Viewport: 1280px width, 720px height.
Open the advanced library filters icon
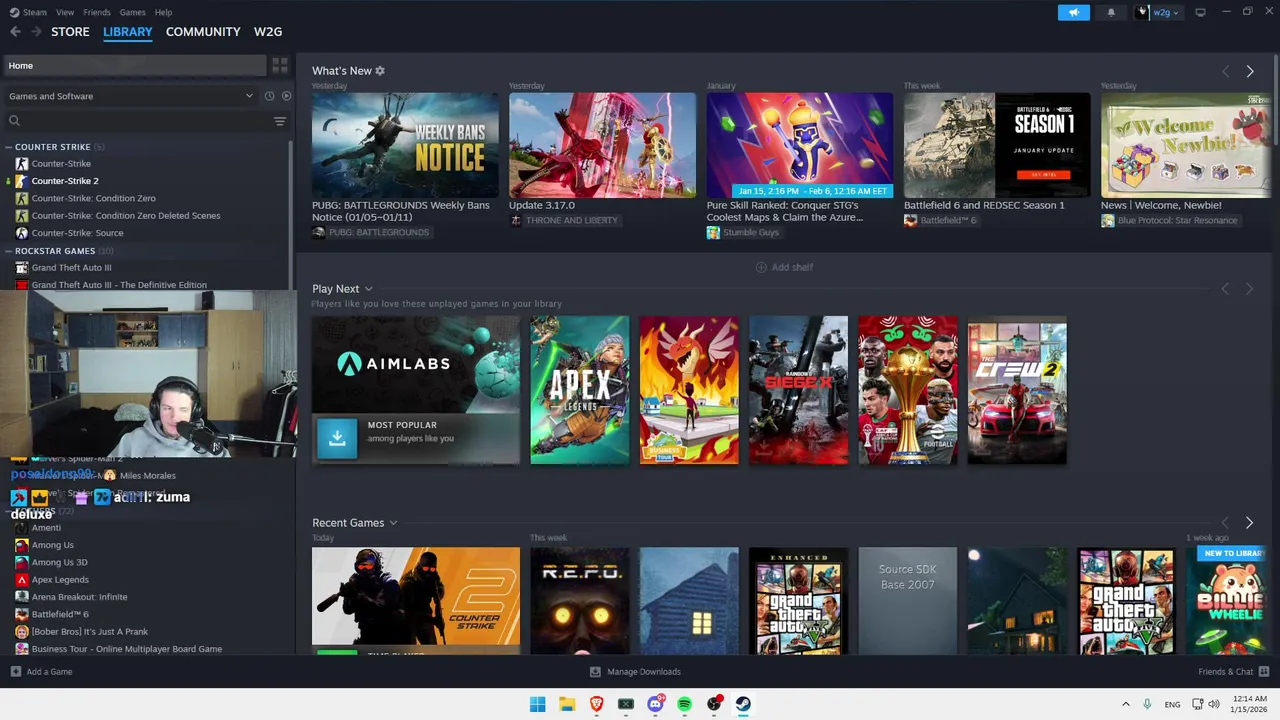pyautogui.click(x=280, y=121)
